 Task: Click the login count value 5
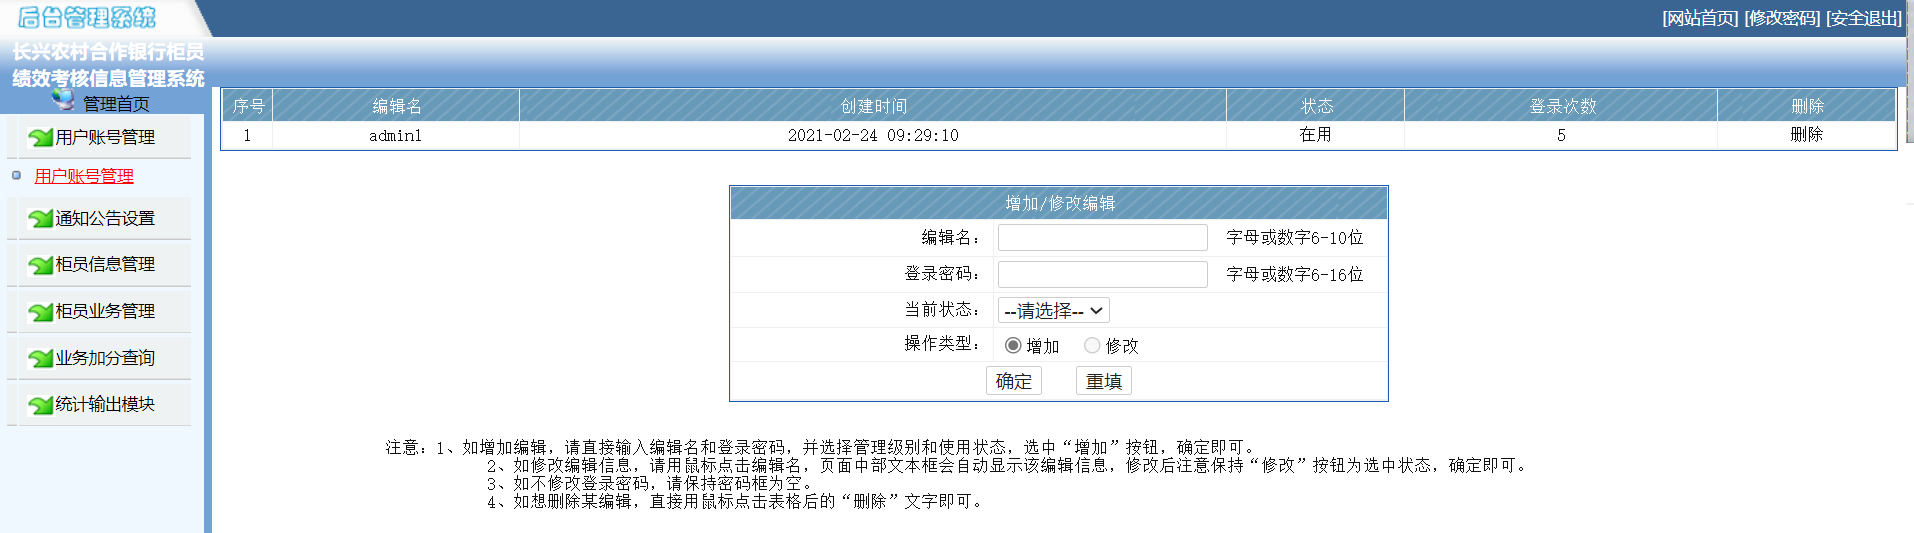(1561, 135)
